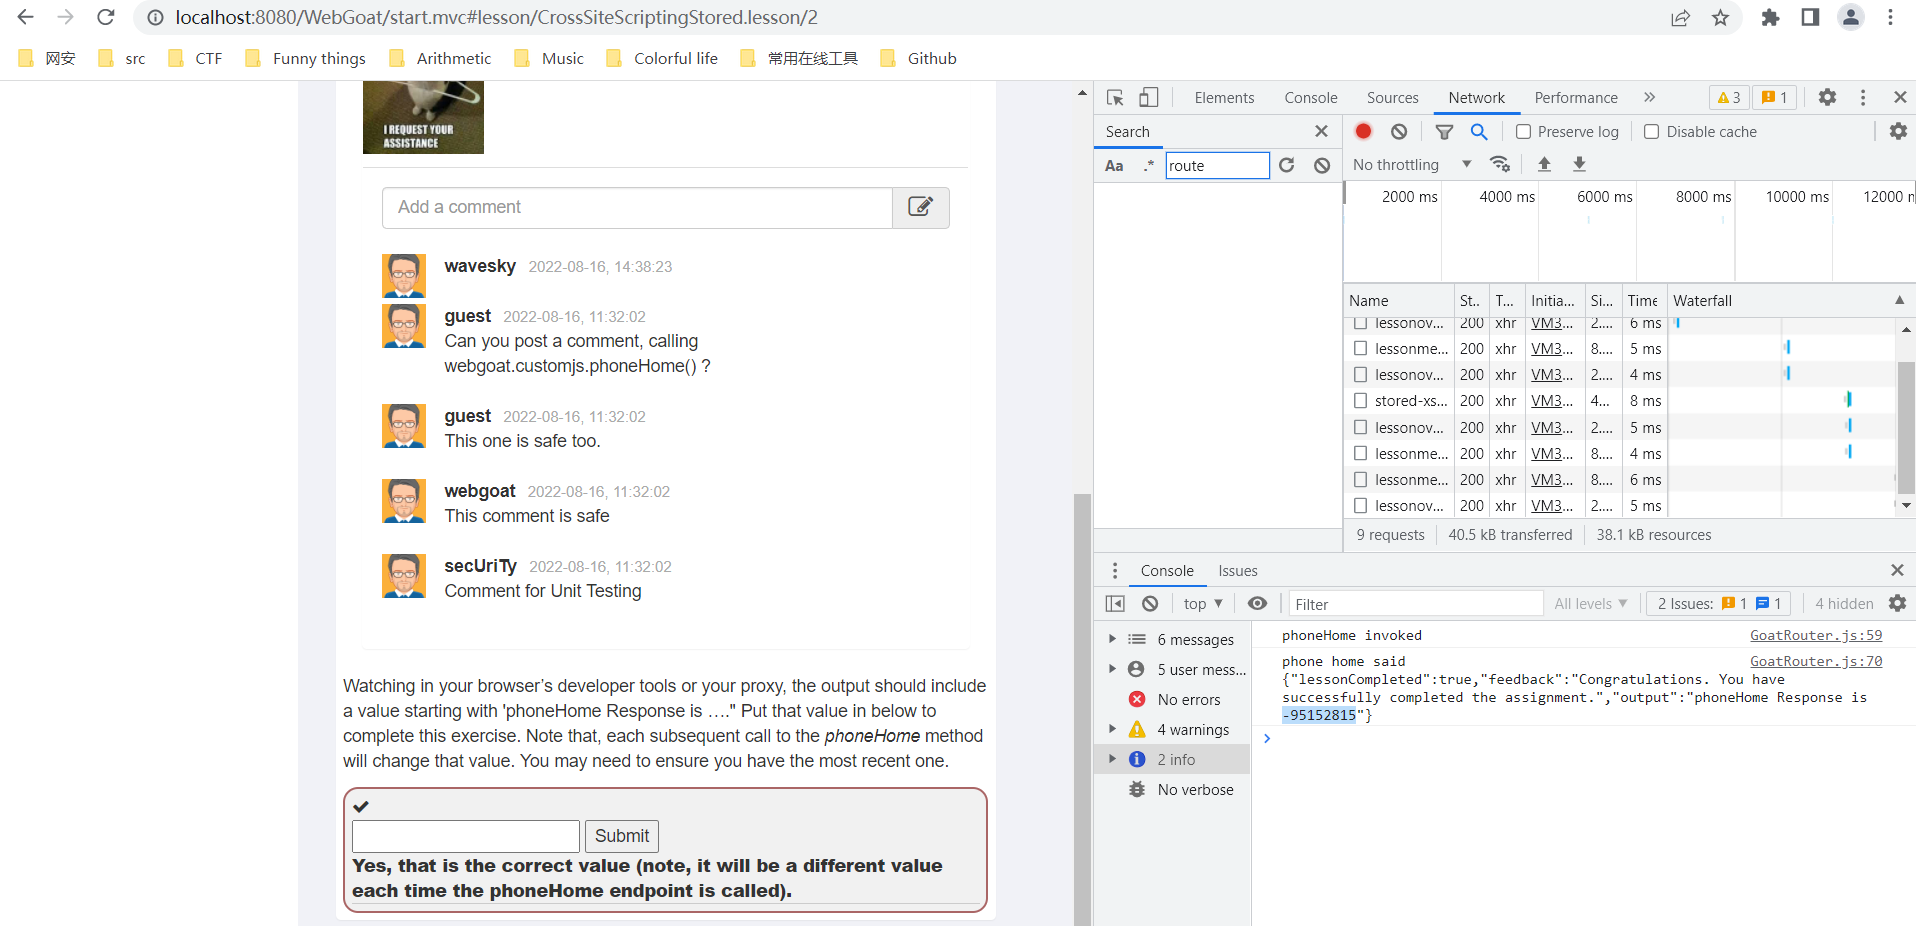Open network conditions via the wifi icon
Screen dimensions: 1916x926
(x=1500, y=164)
